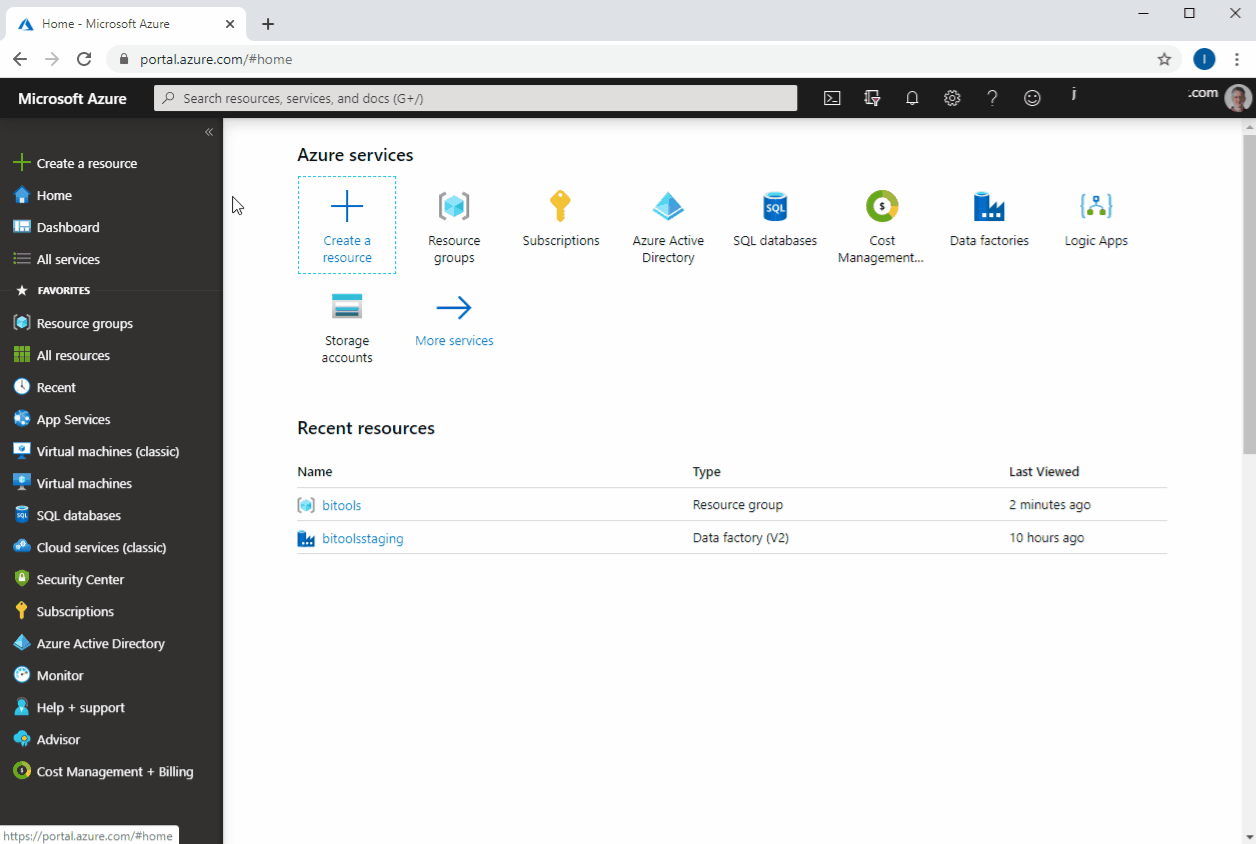1256x844 pixels.
Task: Open Cost Management service icon
Action: click(x=882, y=207)
